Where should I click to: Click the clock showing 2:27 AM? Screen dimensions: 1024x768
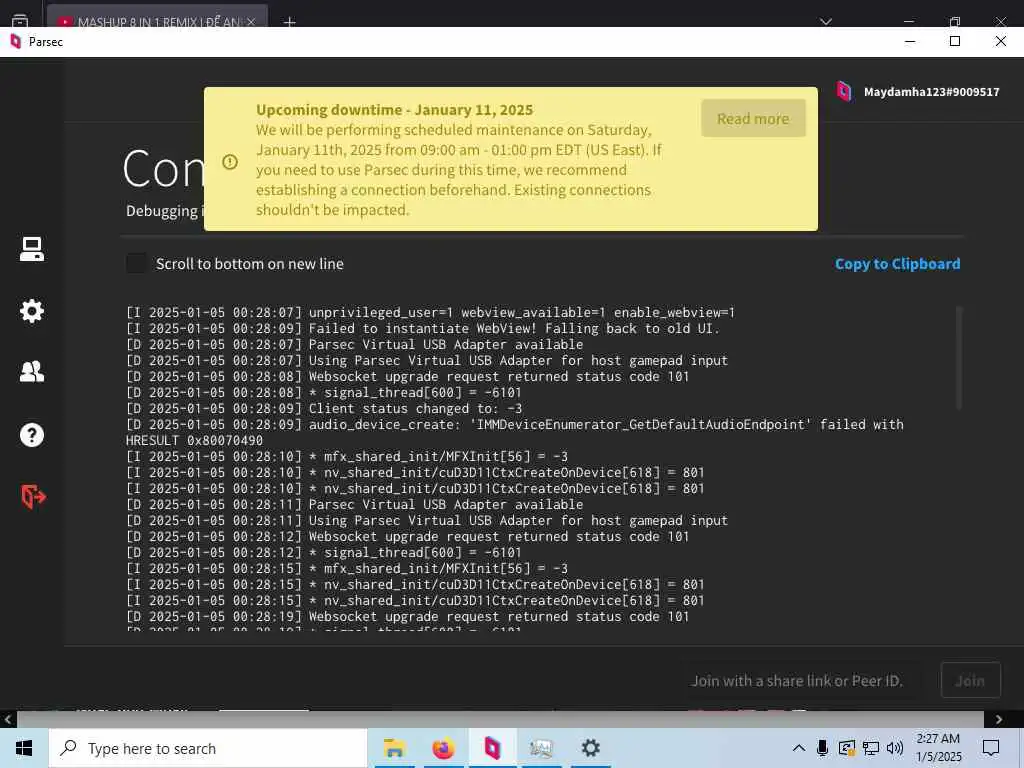[x=938, y=739]
